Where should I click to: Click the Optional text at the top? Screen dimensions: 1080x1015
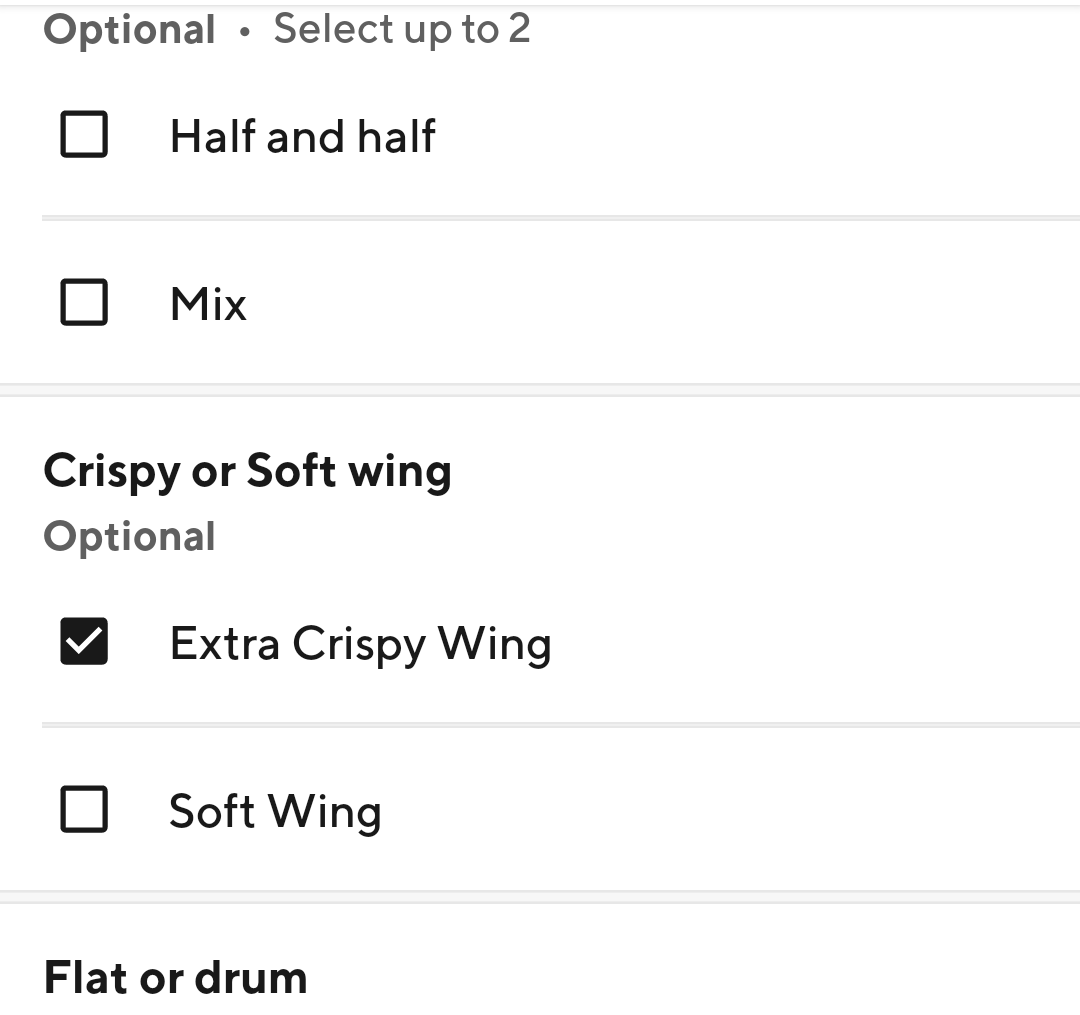click(129, 30)
